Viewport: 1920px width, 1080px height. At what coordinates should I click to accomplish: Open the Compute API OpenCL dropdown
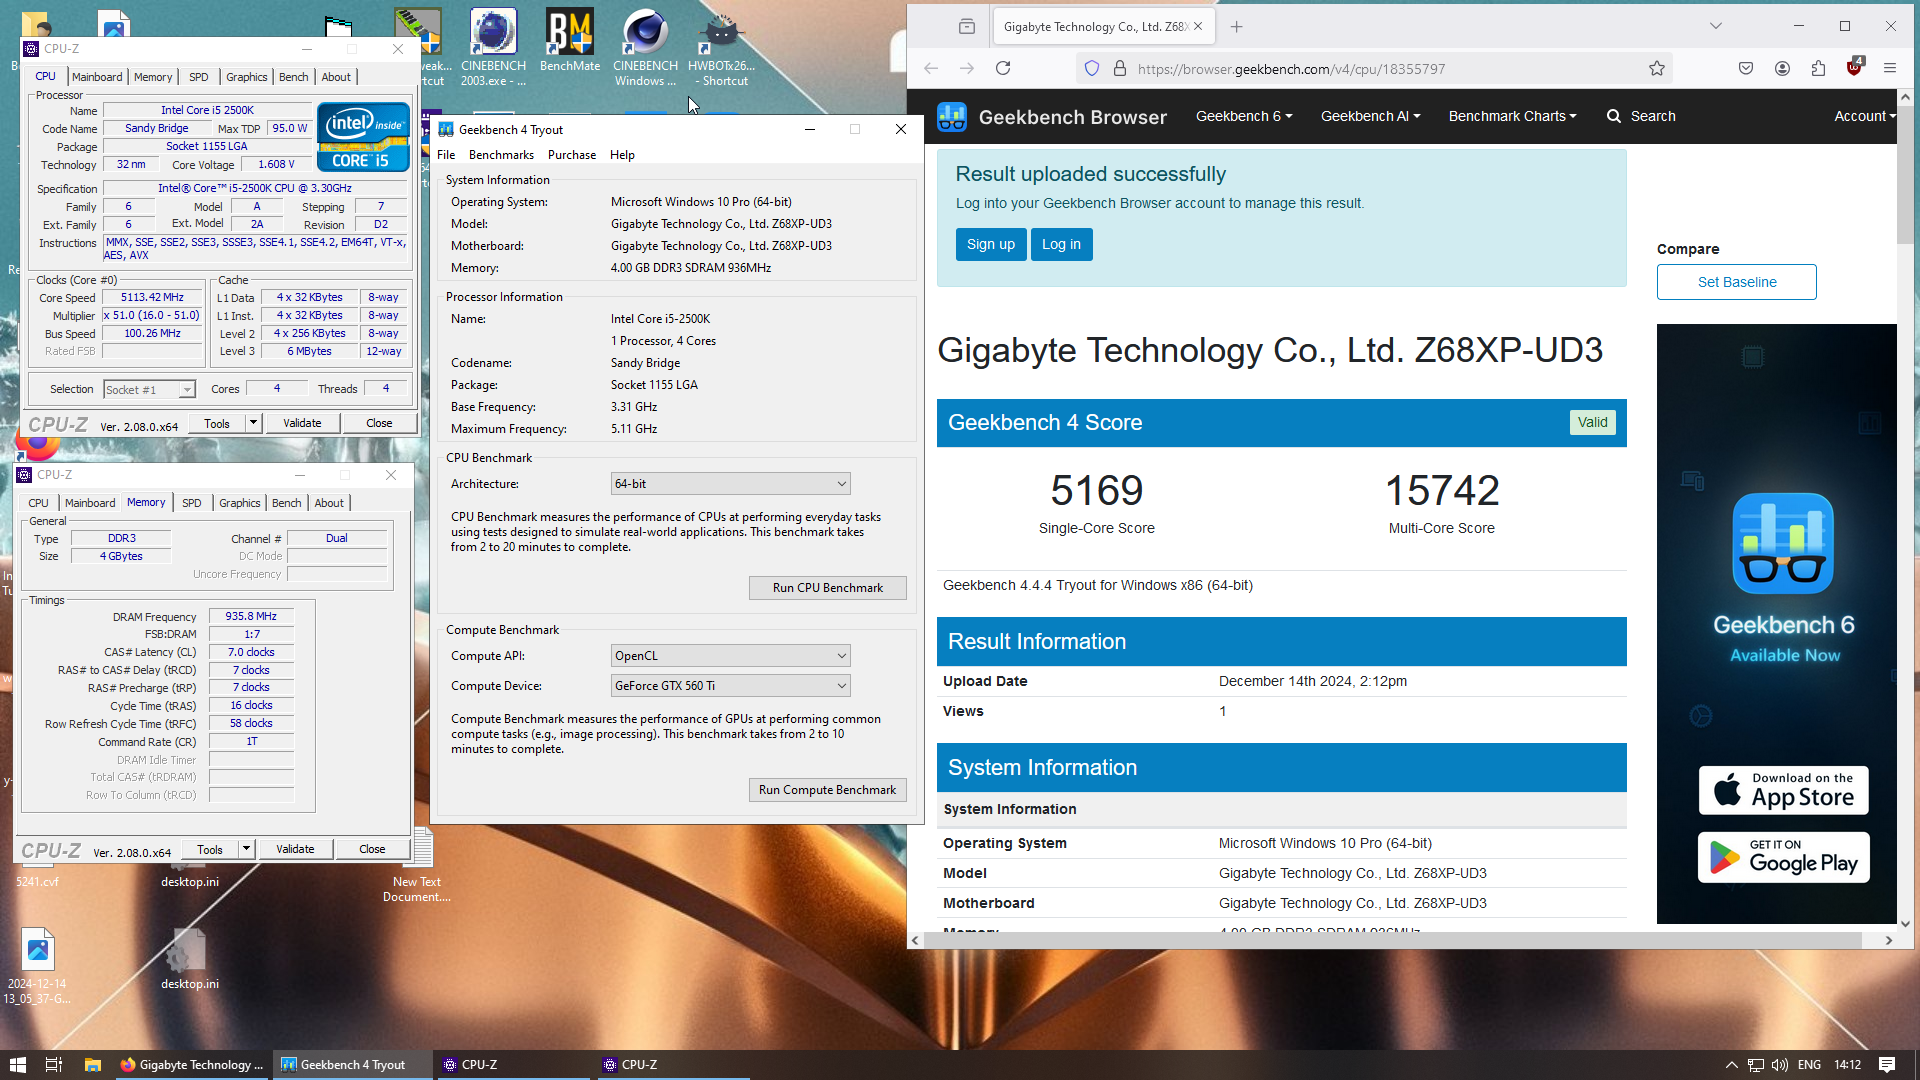730,656
